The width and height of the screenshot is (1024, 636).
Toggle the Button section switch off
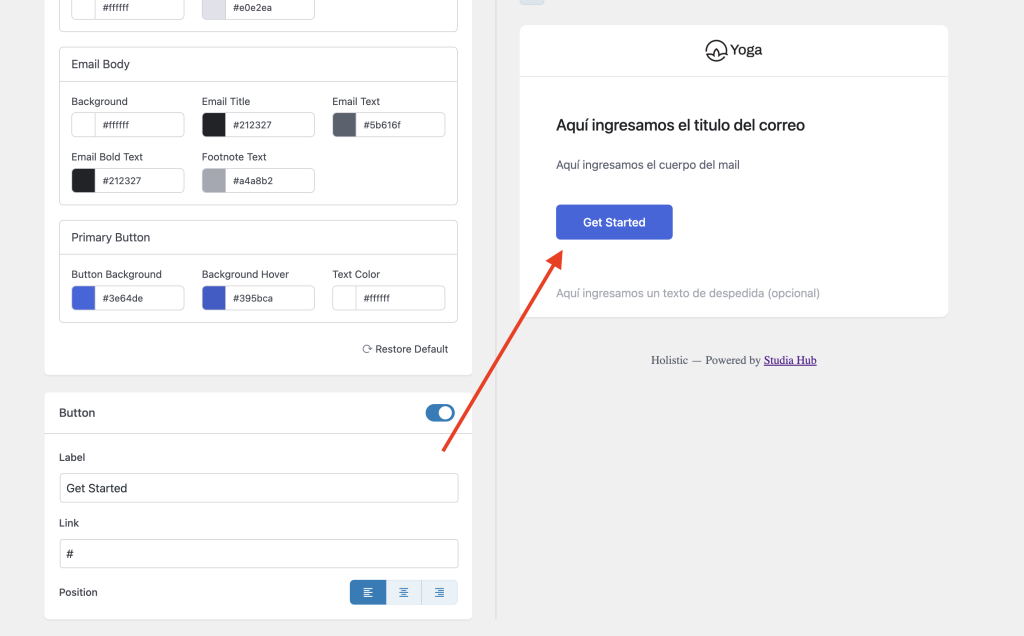pos(440,413)
